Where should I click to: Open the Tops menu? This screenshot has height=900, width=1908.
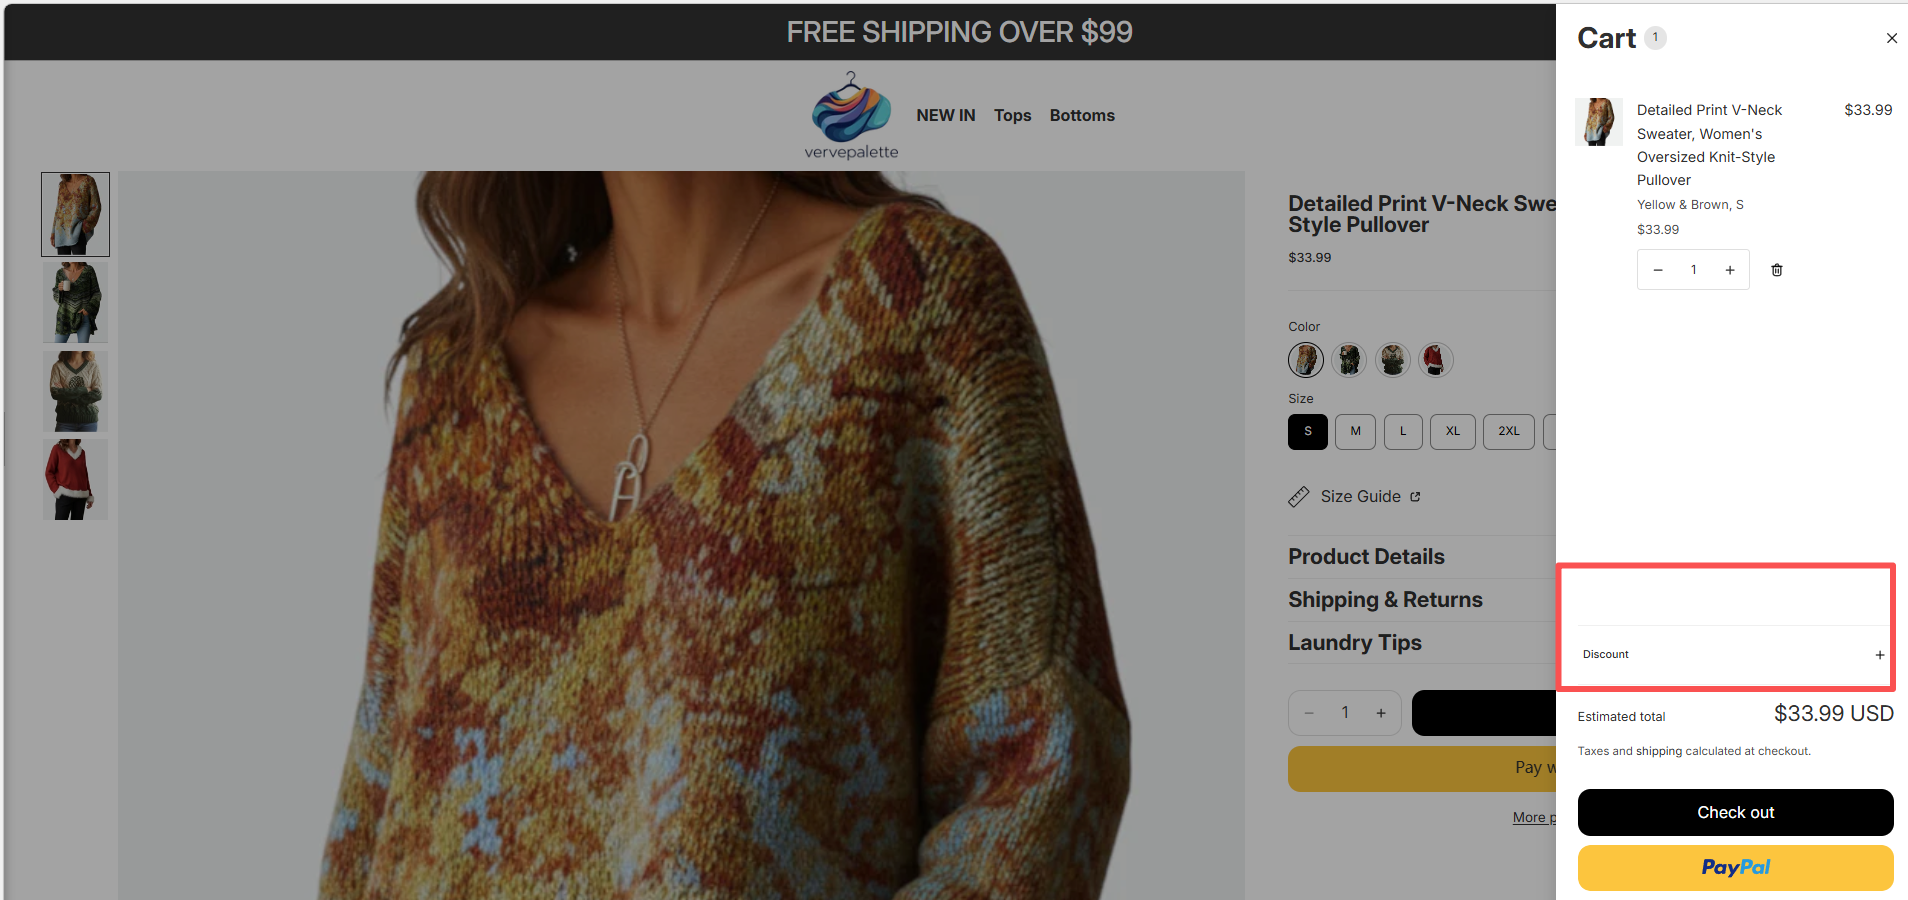tap(1012, 116)
